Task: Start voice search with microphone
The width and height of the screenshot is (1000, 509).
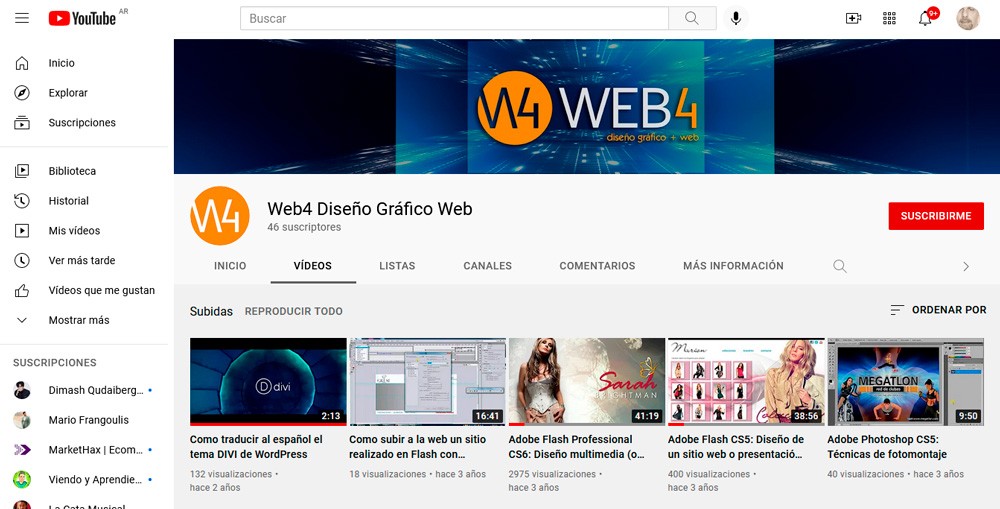Action: (x=735, y=18)
